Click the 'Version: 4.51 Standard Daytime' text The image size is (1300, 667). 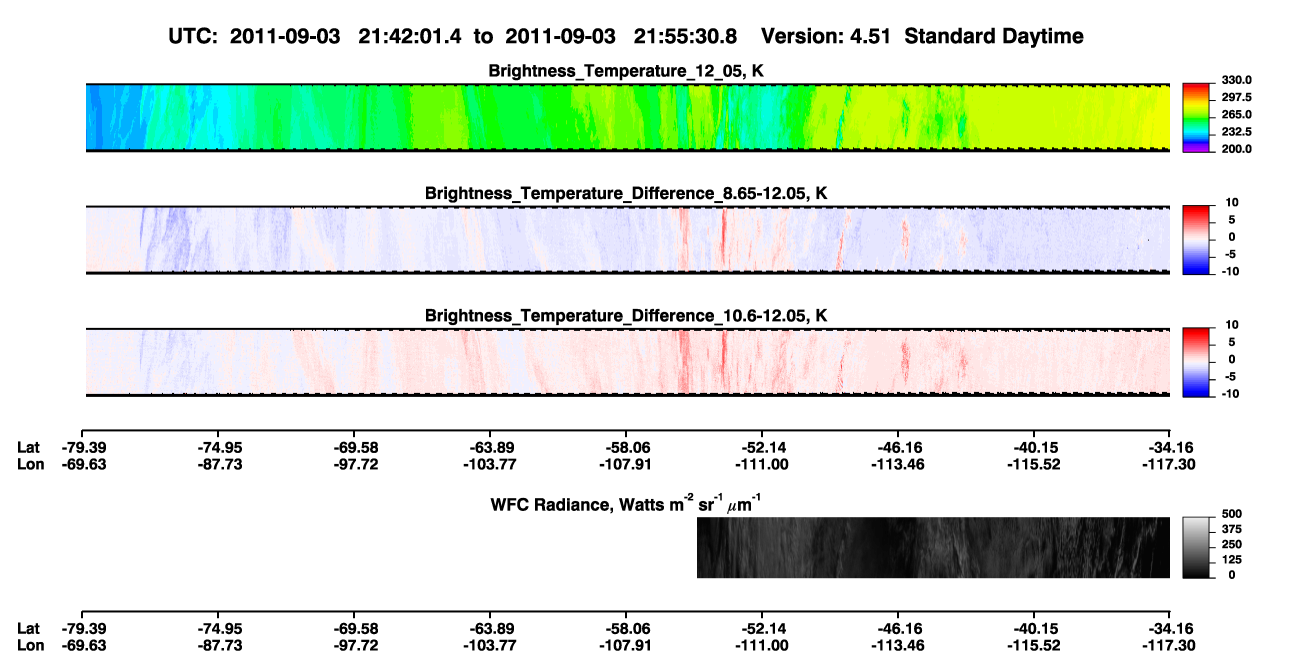(922, 36)
